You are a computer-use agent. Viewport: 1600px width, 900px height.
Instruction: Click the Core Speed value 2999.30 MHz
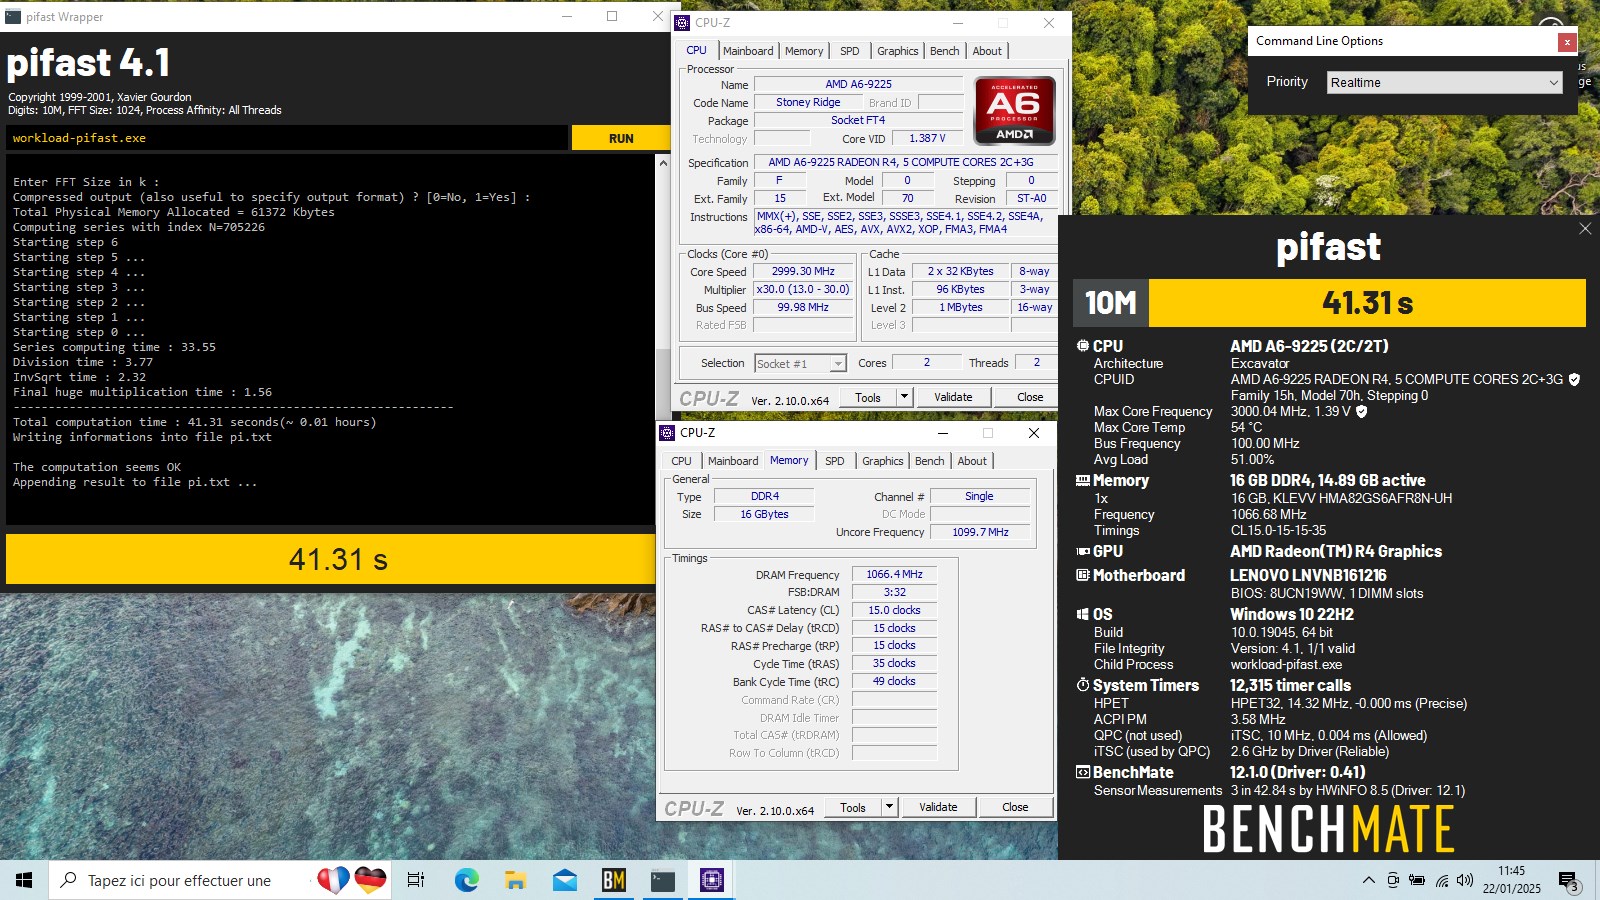[x=803, y=271]
